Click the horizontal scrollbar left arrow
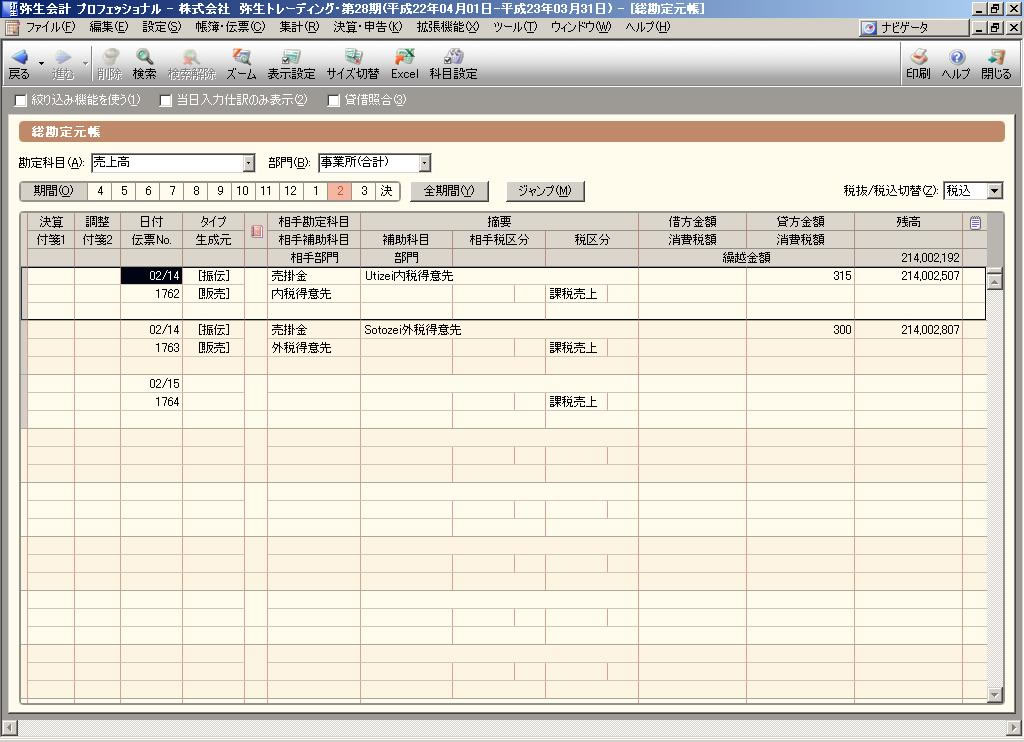 coord(9,727)
